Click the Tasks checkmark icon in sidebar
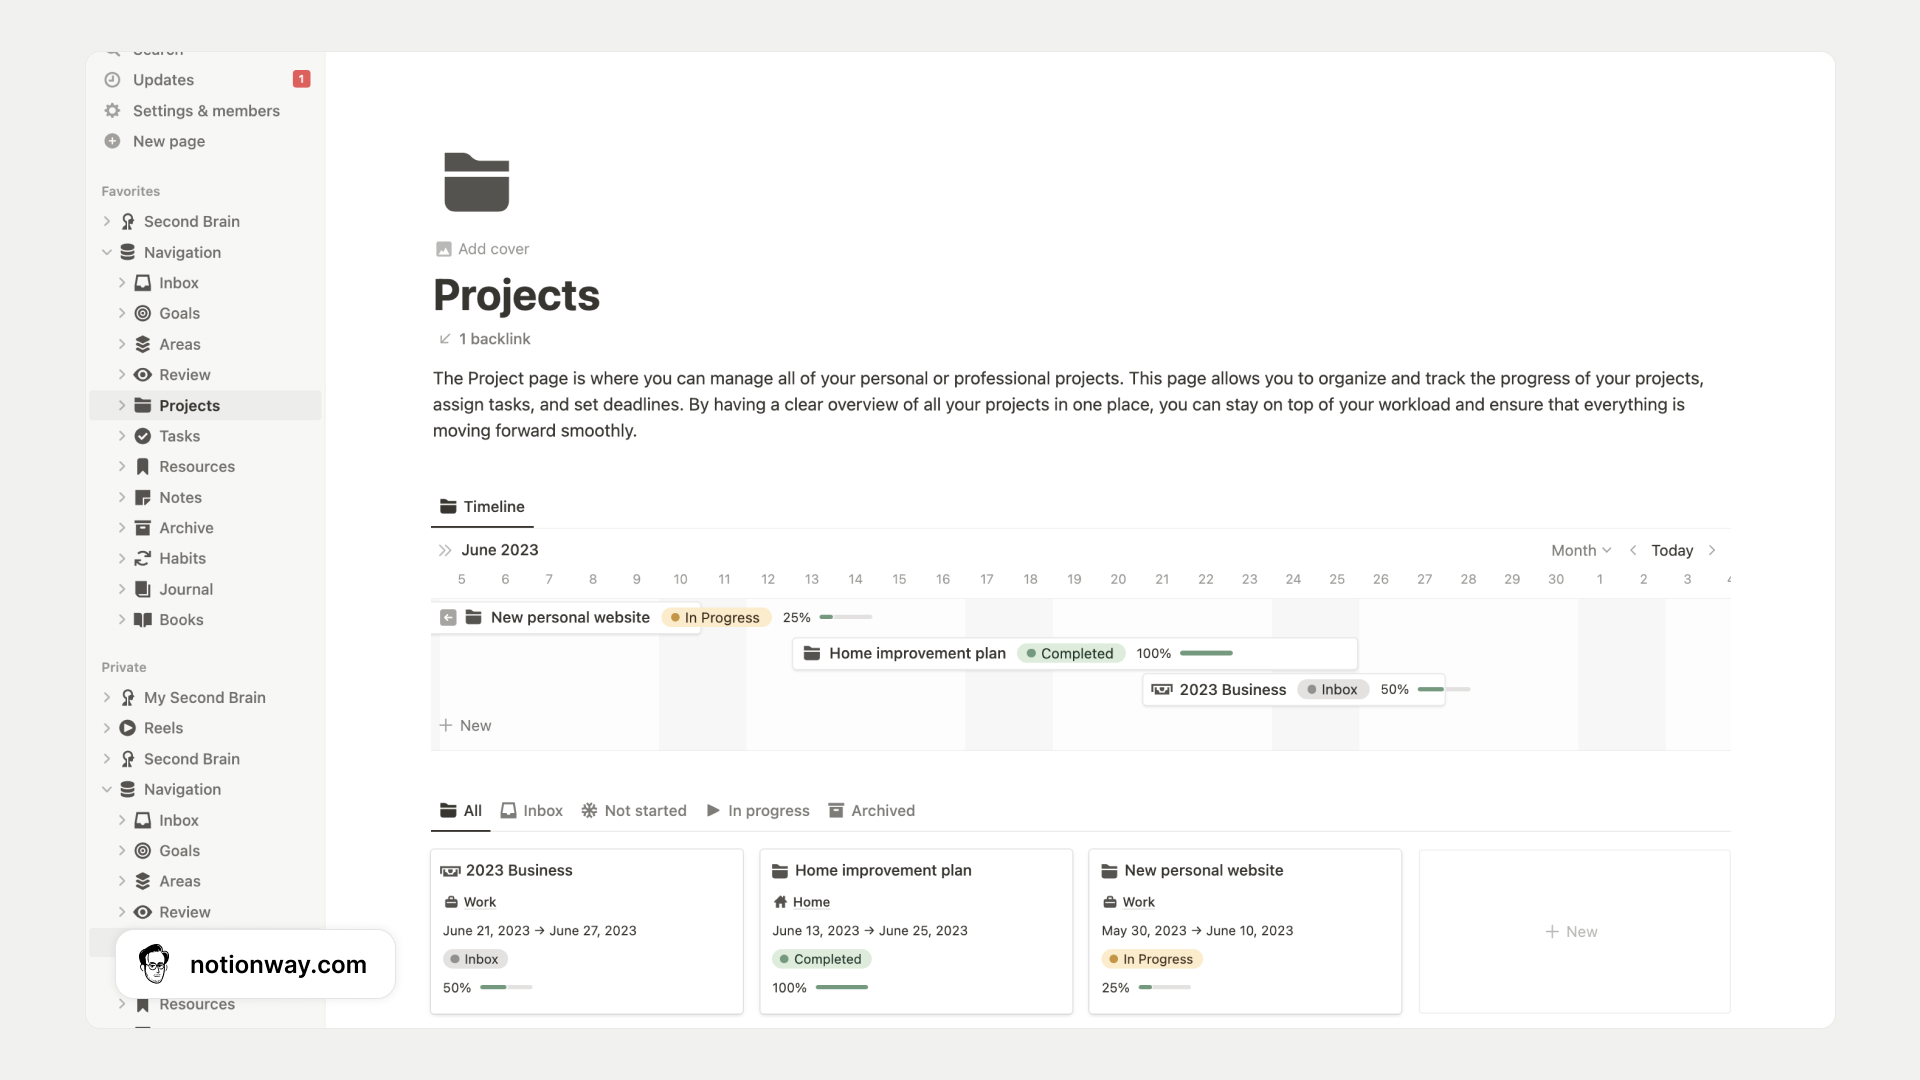Viewport: 1920px width, 1080px height. pyautogui.click(x=143, y=436)
